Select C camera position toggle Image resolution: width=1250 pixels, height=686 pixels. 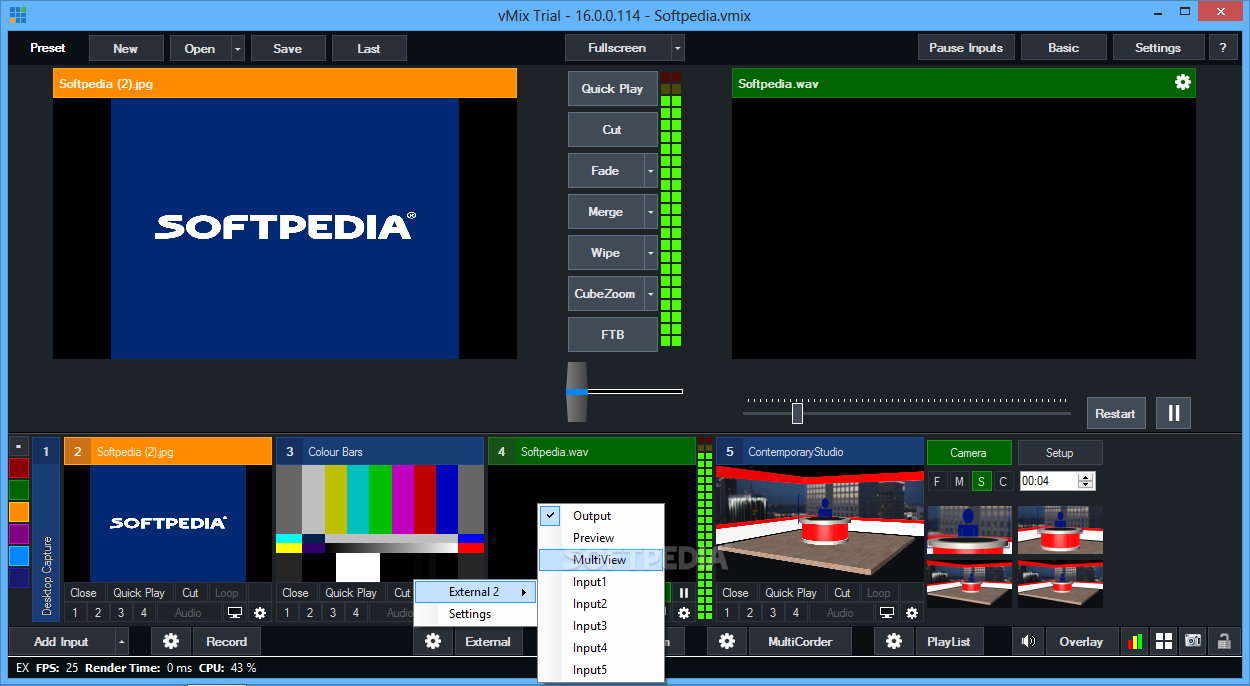pyautogui.click(x=1003, y=482)
